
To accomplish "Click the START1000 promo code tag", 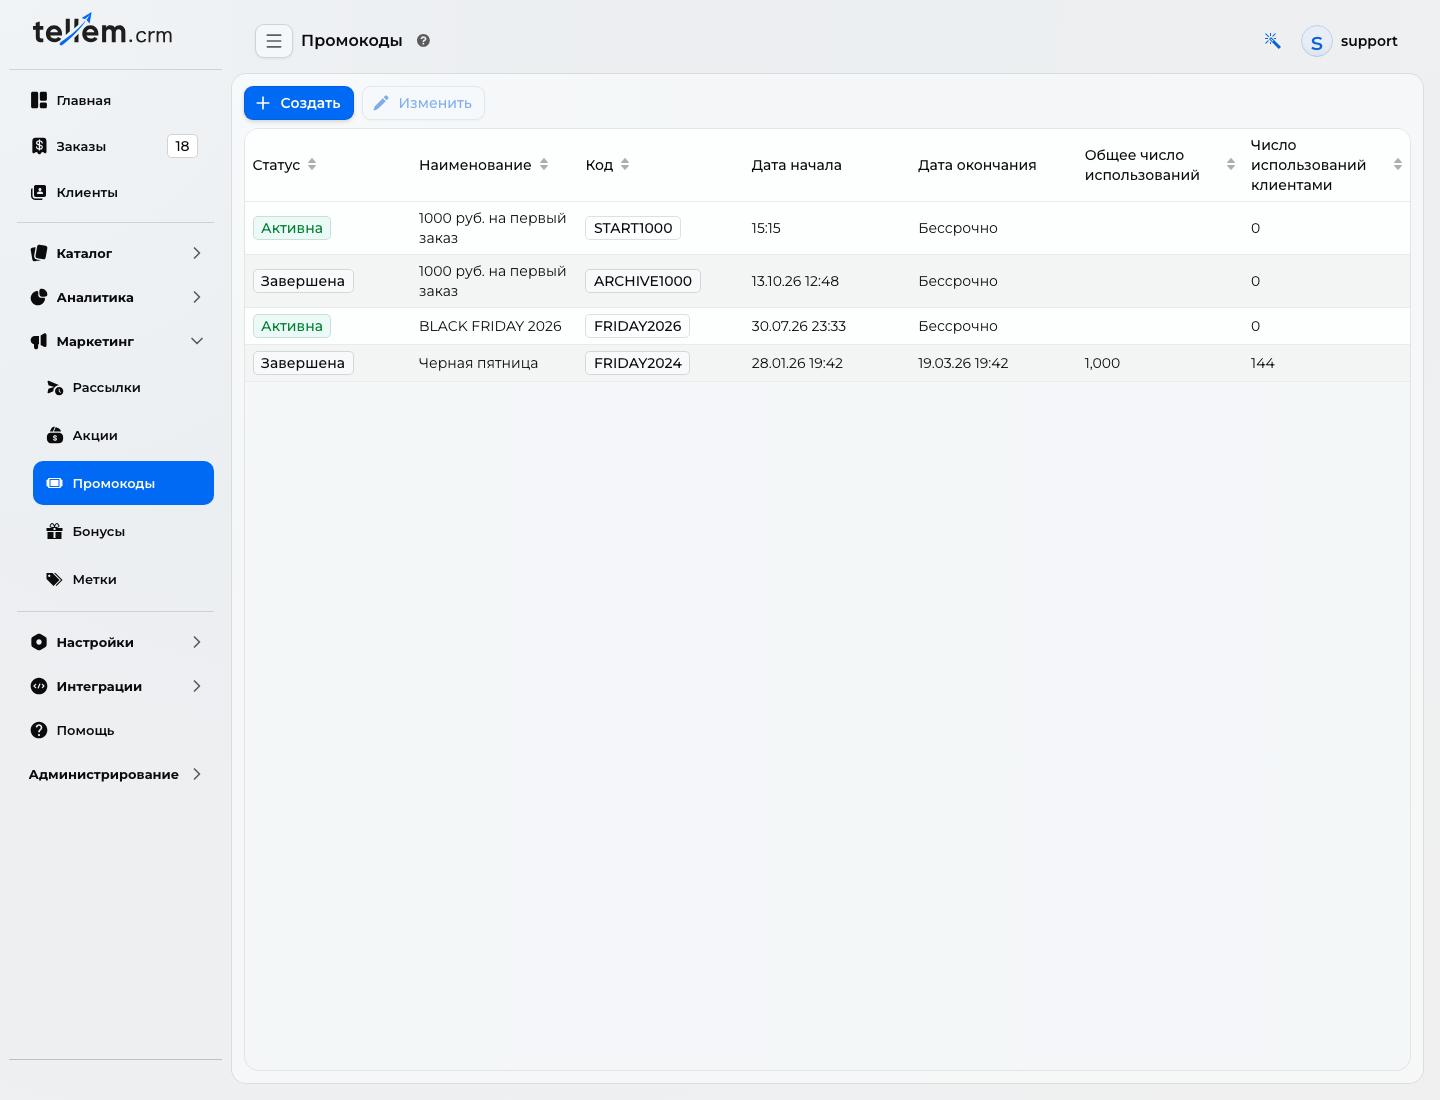I will pos(633,228).
